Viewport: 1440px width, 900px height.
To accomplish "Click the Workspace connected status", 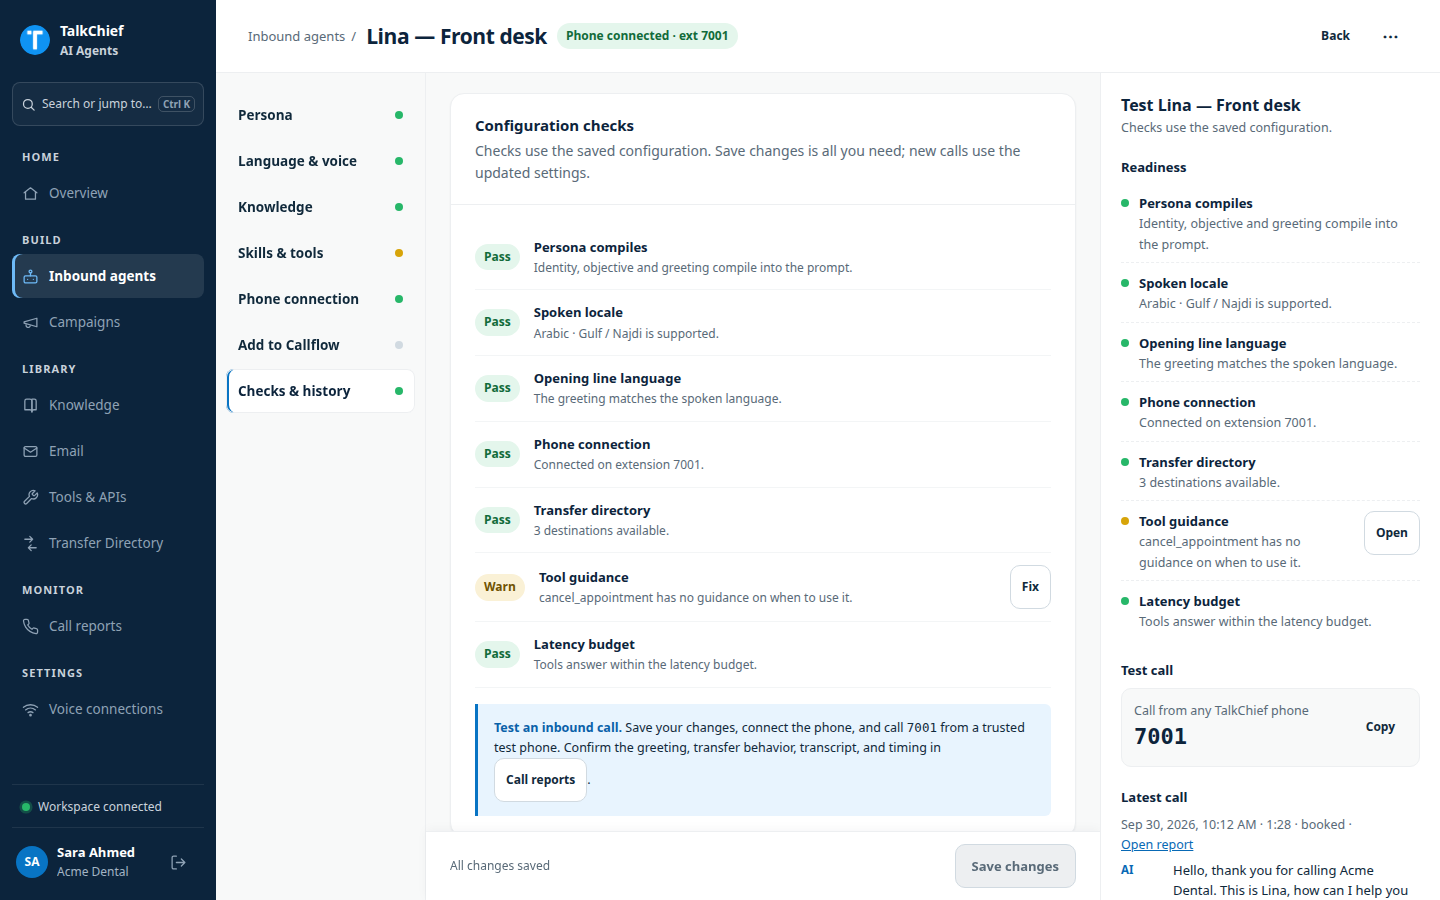I will coord(91,807).
